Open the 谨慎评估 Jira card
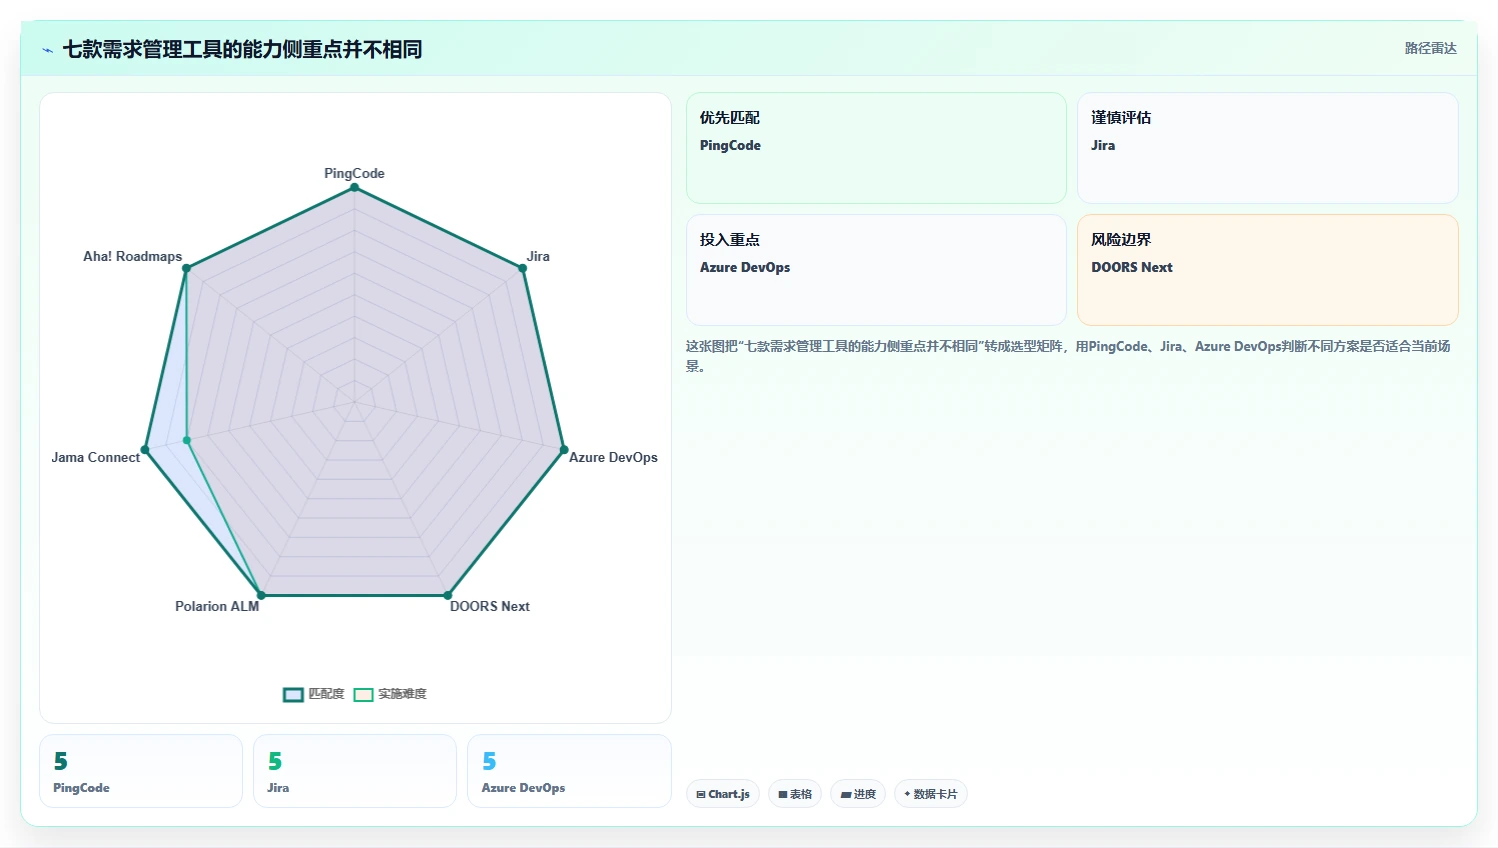The height and width of the screenshot is (848, 1498). coord(1267,148)
